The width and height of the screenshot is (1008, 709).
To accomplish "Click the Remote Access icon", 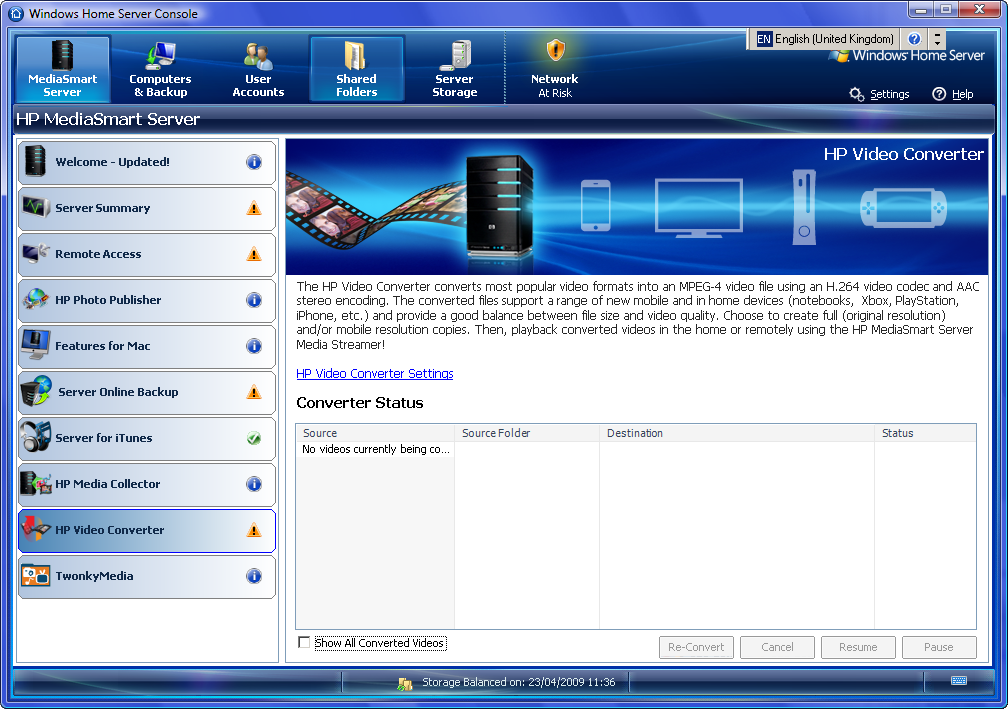I will click(x=35, y=253).
